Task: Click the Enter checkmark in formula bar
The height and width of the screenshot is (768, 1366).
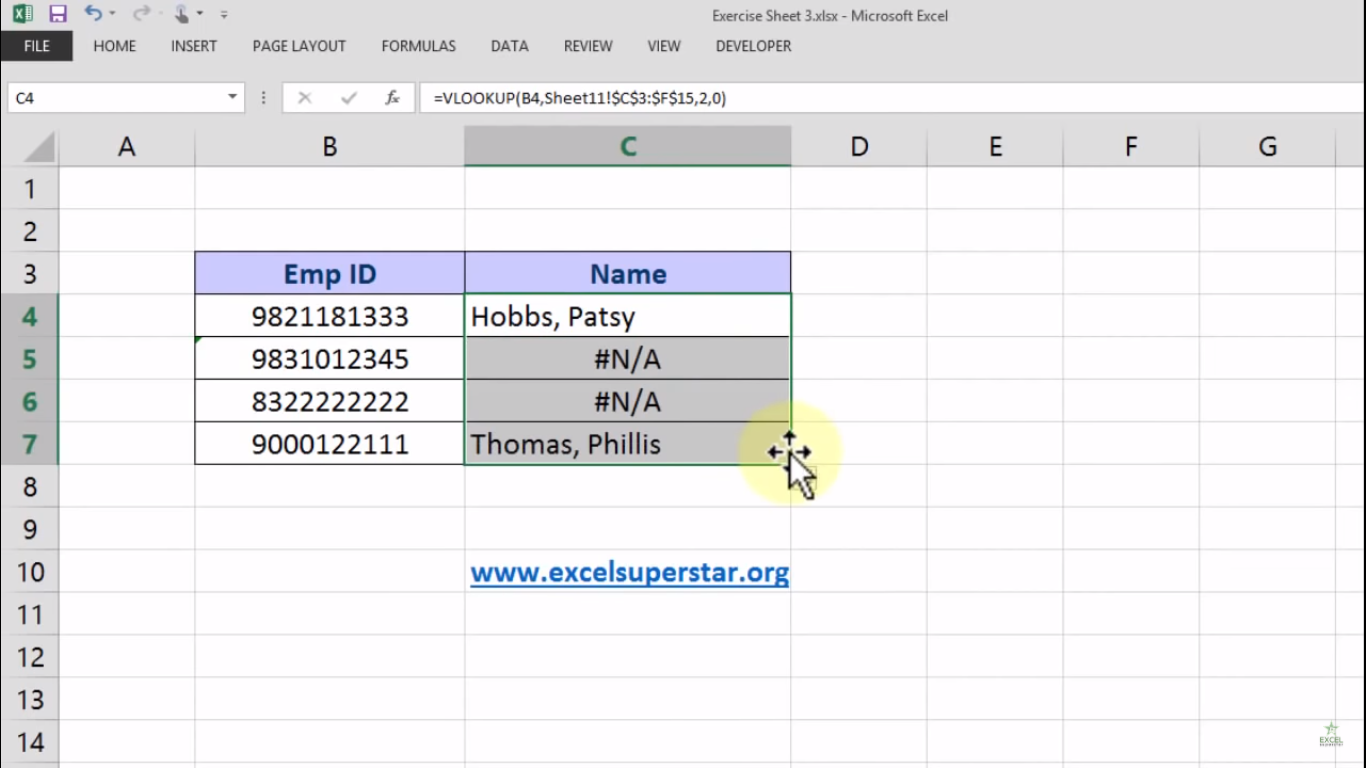Action: (349, 98)
